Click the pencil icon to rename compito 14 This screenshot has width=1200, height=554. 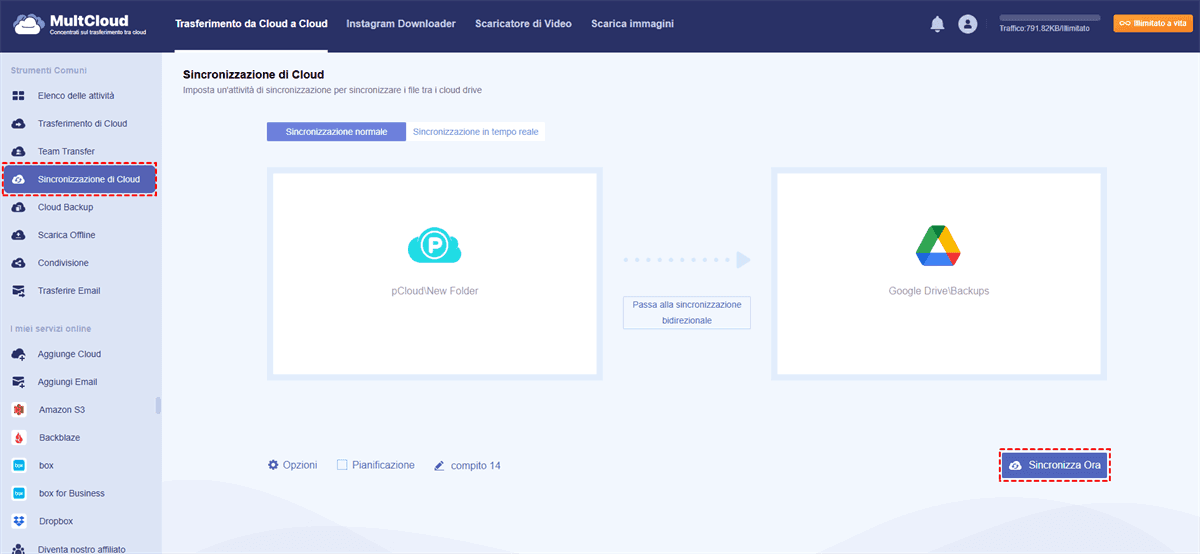point(439,466)
